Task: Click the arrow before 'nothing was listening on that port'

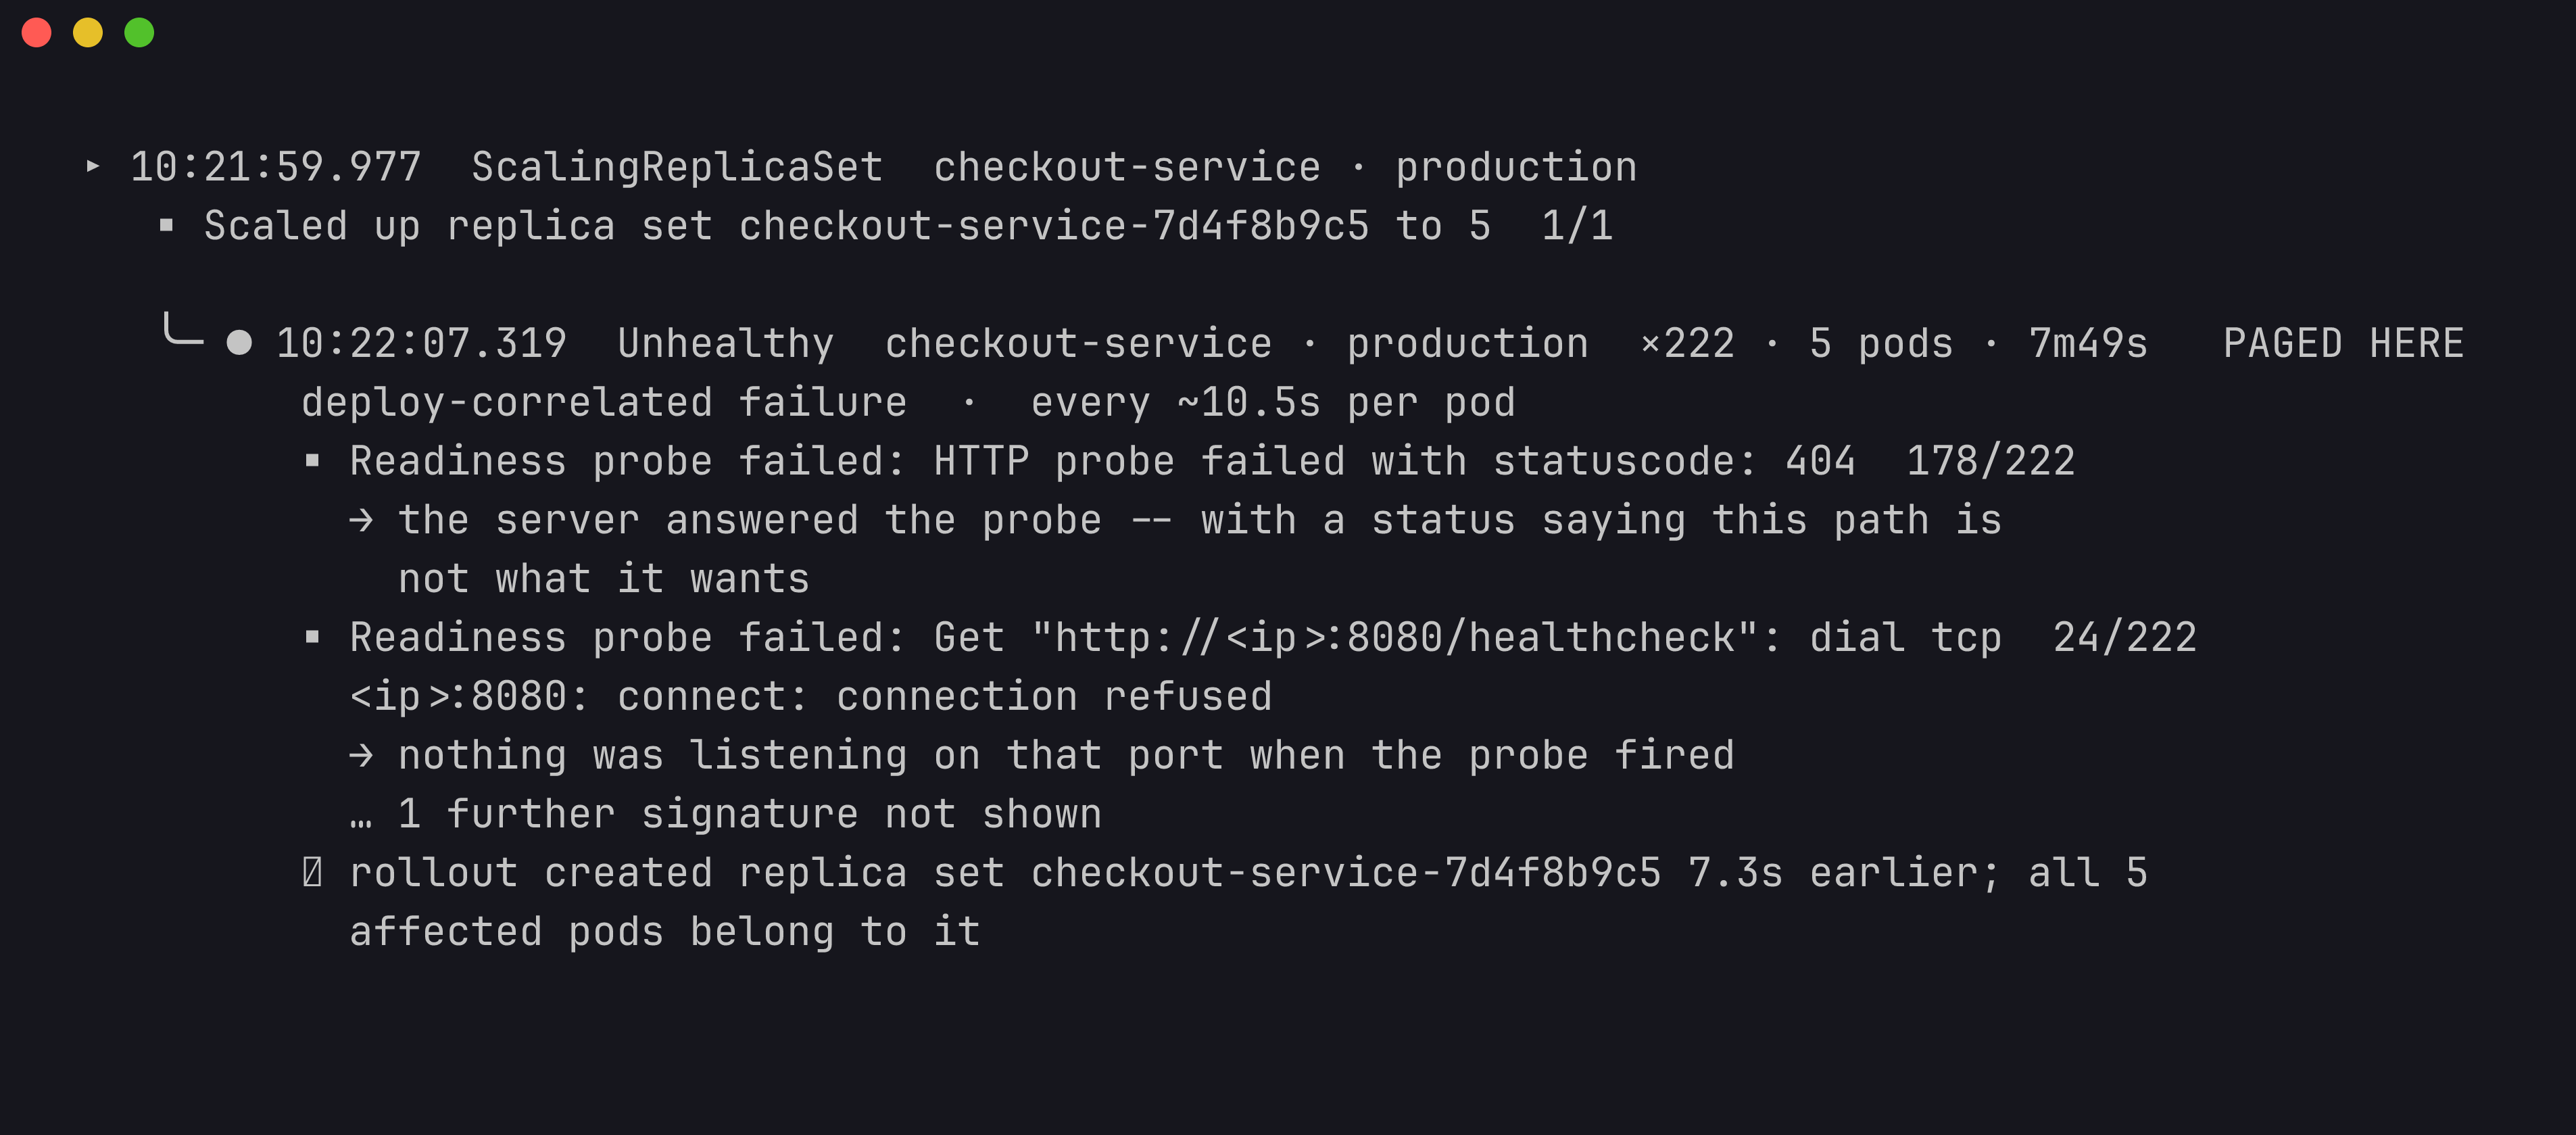Action: pos(361,755)
